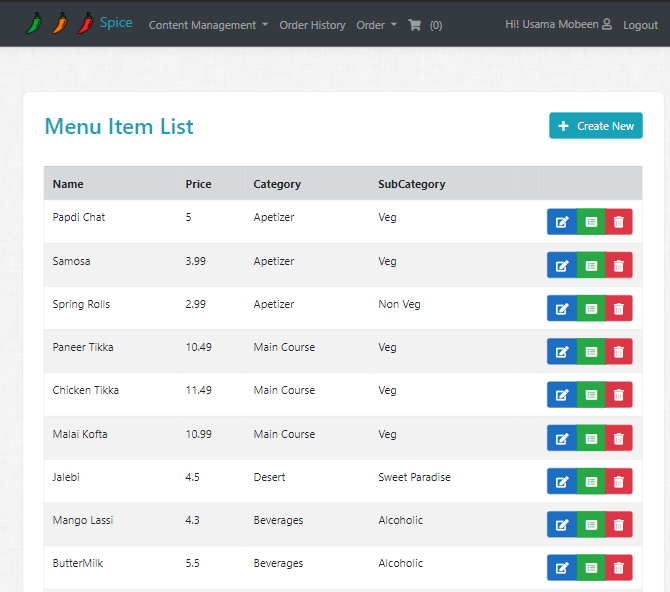Select the Paneer Tikka price 10.49
Image resolution: width=670 pixels, height=592 pixels.
pos(198,347)
